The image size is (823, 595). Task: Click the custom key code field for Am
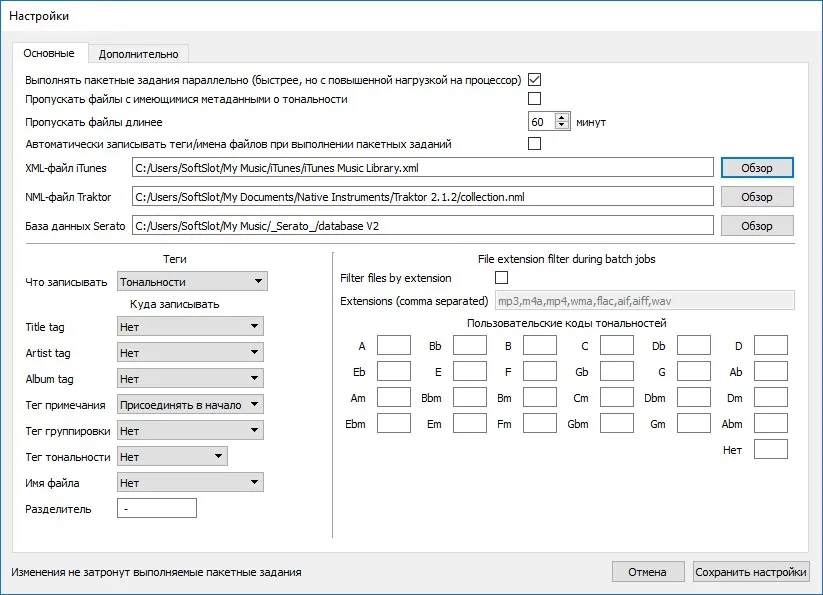pyautogui.click(x=394, y=398)
